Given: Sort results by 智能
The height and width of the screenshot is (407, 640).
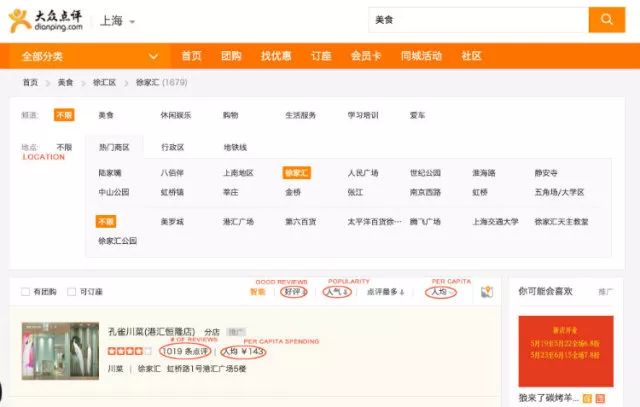Looking at the screenshot, I should click(x=258, y=292).
